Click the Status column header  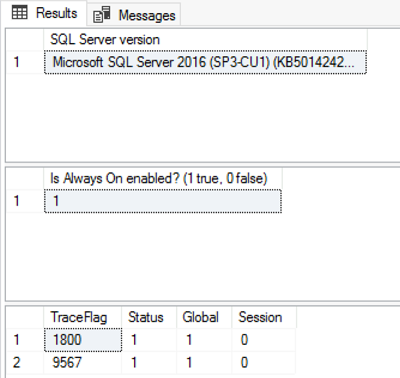coord(149,317)
